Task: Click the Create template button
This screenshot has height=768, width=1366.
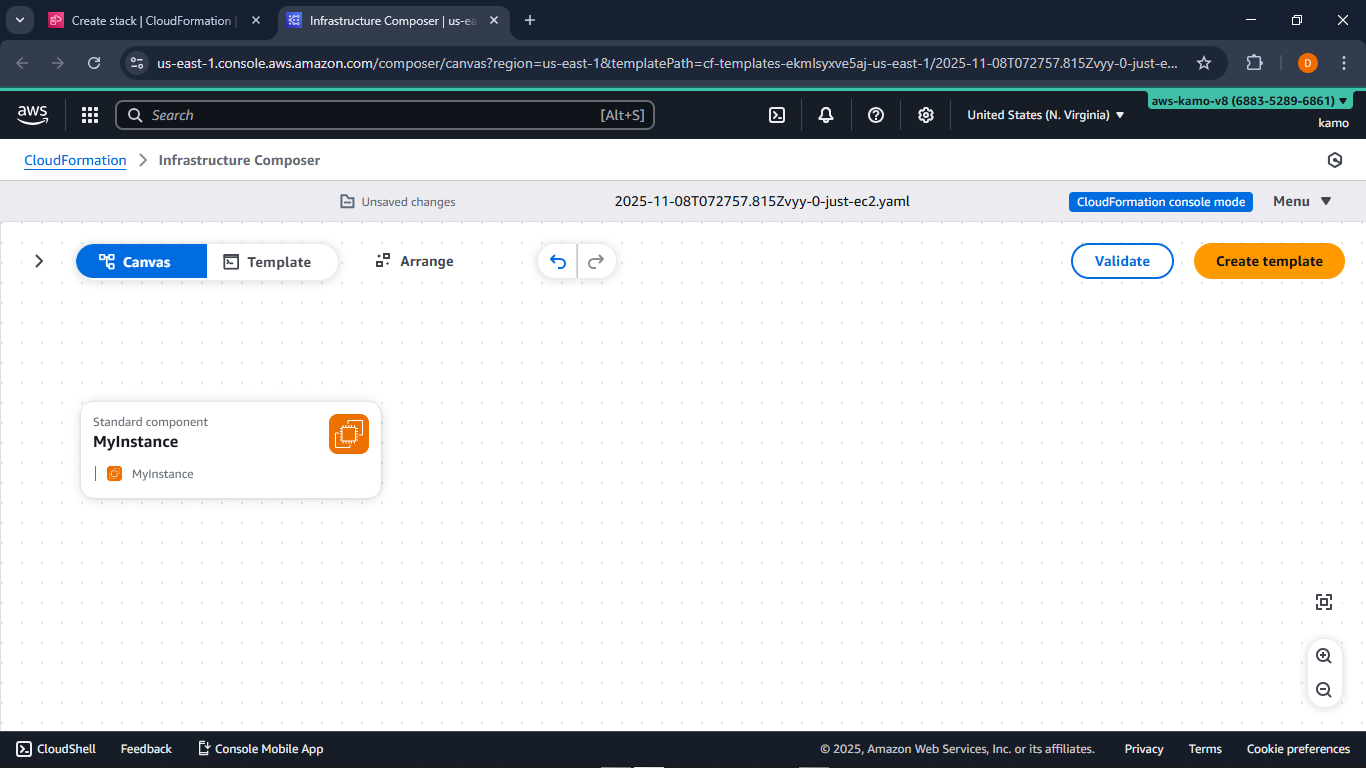Action: [x=1269, y=261]
